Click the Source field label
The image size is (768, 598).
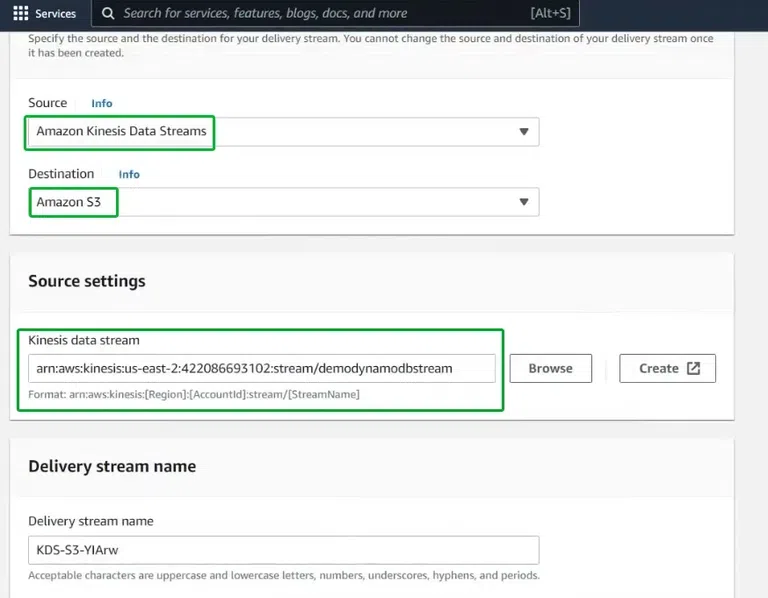point(48,103)
